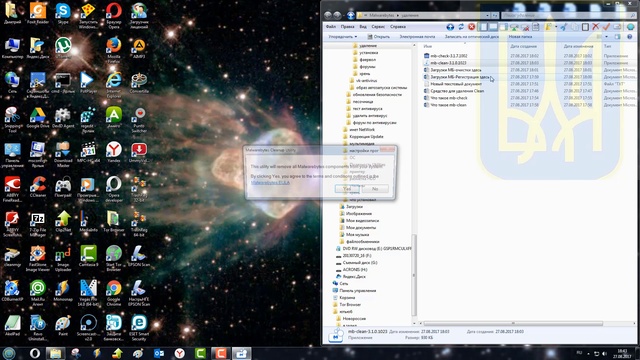Launch the PotPlayer desktop shortcut
Screen dimensions: 640x360
coord(88,83)
